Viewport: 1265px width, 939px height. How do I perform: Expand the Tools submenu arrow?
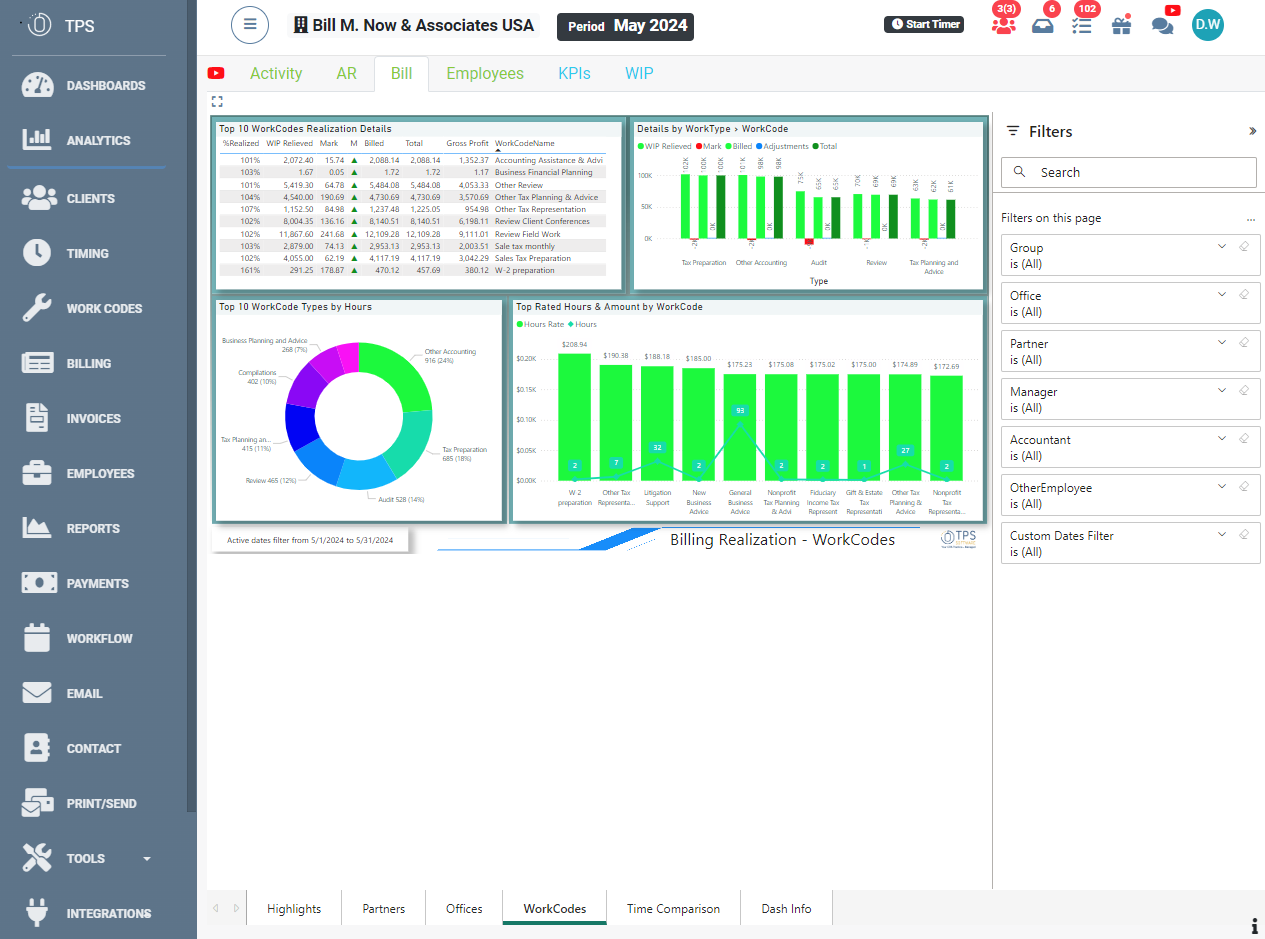(147, 858)
